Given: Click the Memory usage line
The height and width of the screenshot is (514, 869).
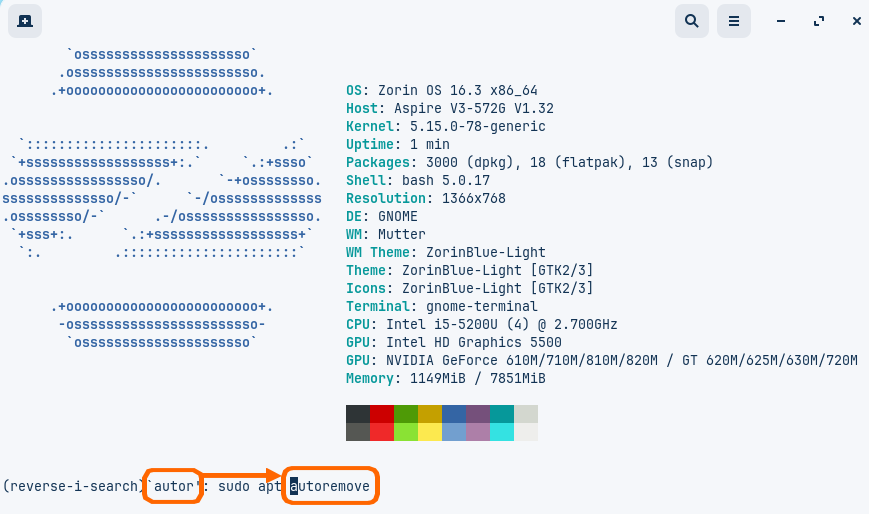Looking at the screenshot, I should [445, 379].
